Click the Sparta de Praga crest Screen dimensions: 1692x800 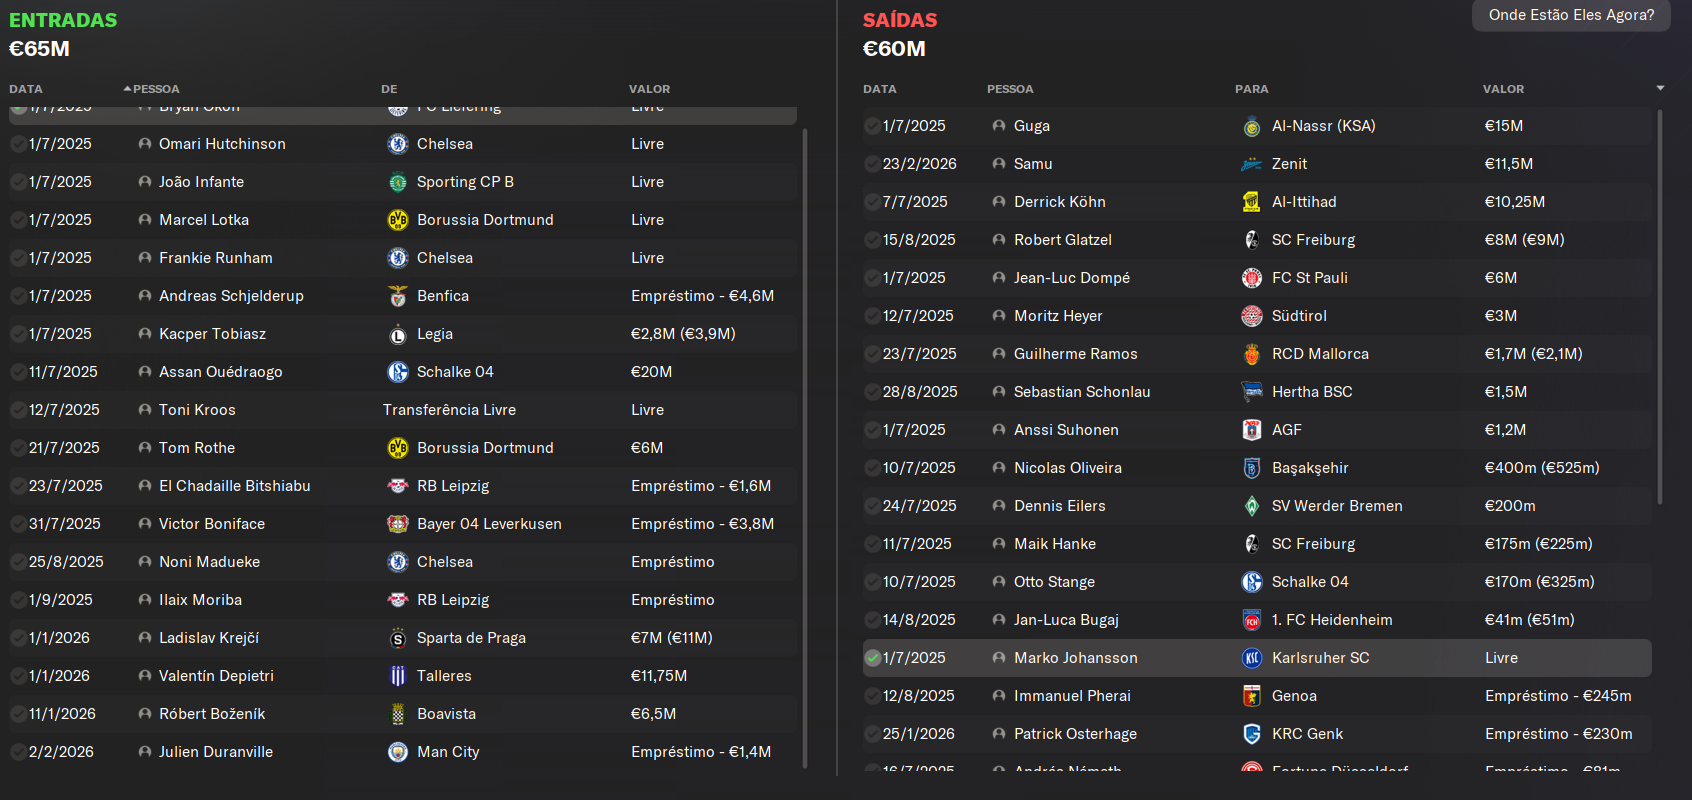coord(398,638)
